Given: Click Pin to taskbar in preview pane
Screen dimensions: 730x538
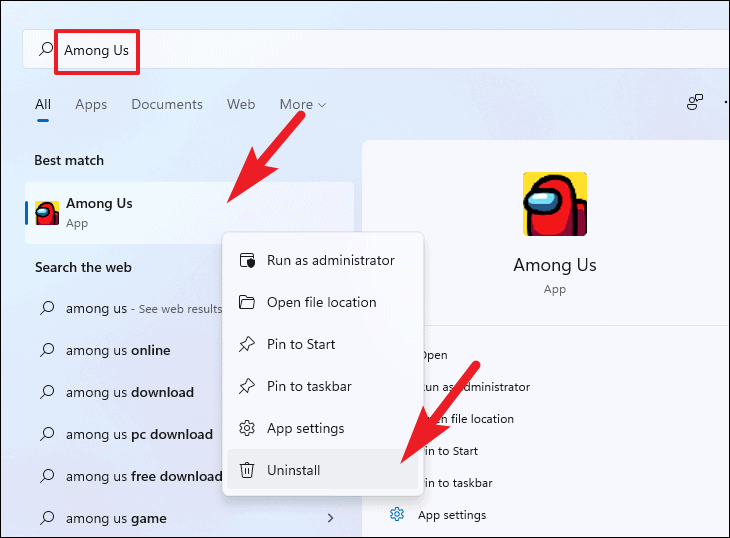Looking at the screenshot, I should point(459,483).
